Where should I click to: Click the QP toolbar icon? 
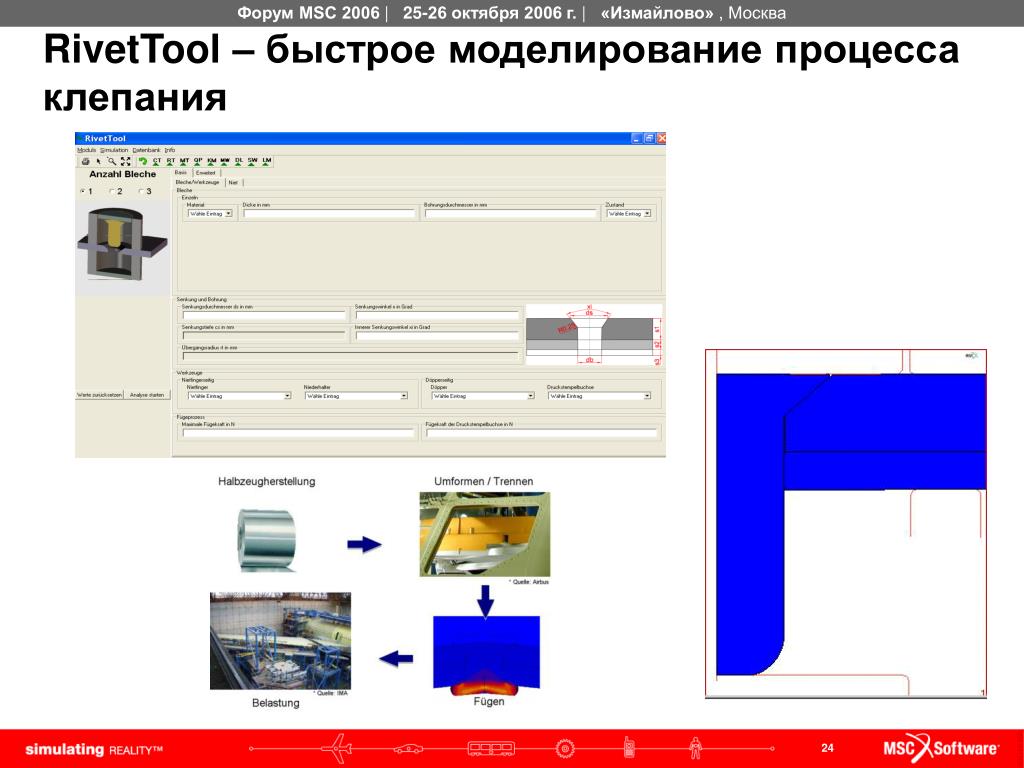click(198, 161)
